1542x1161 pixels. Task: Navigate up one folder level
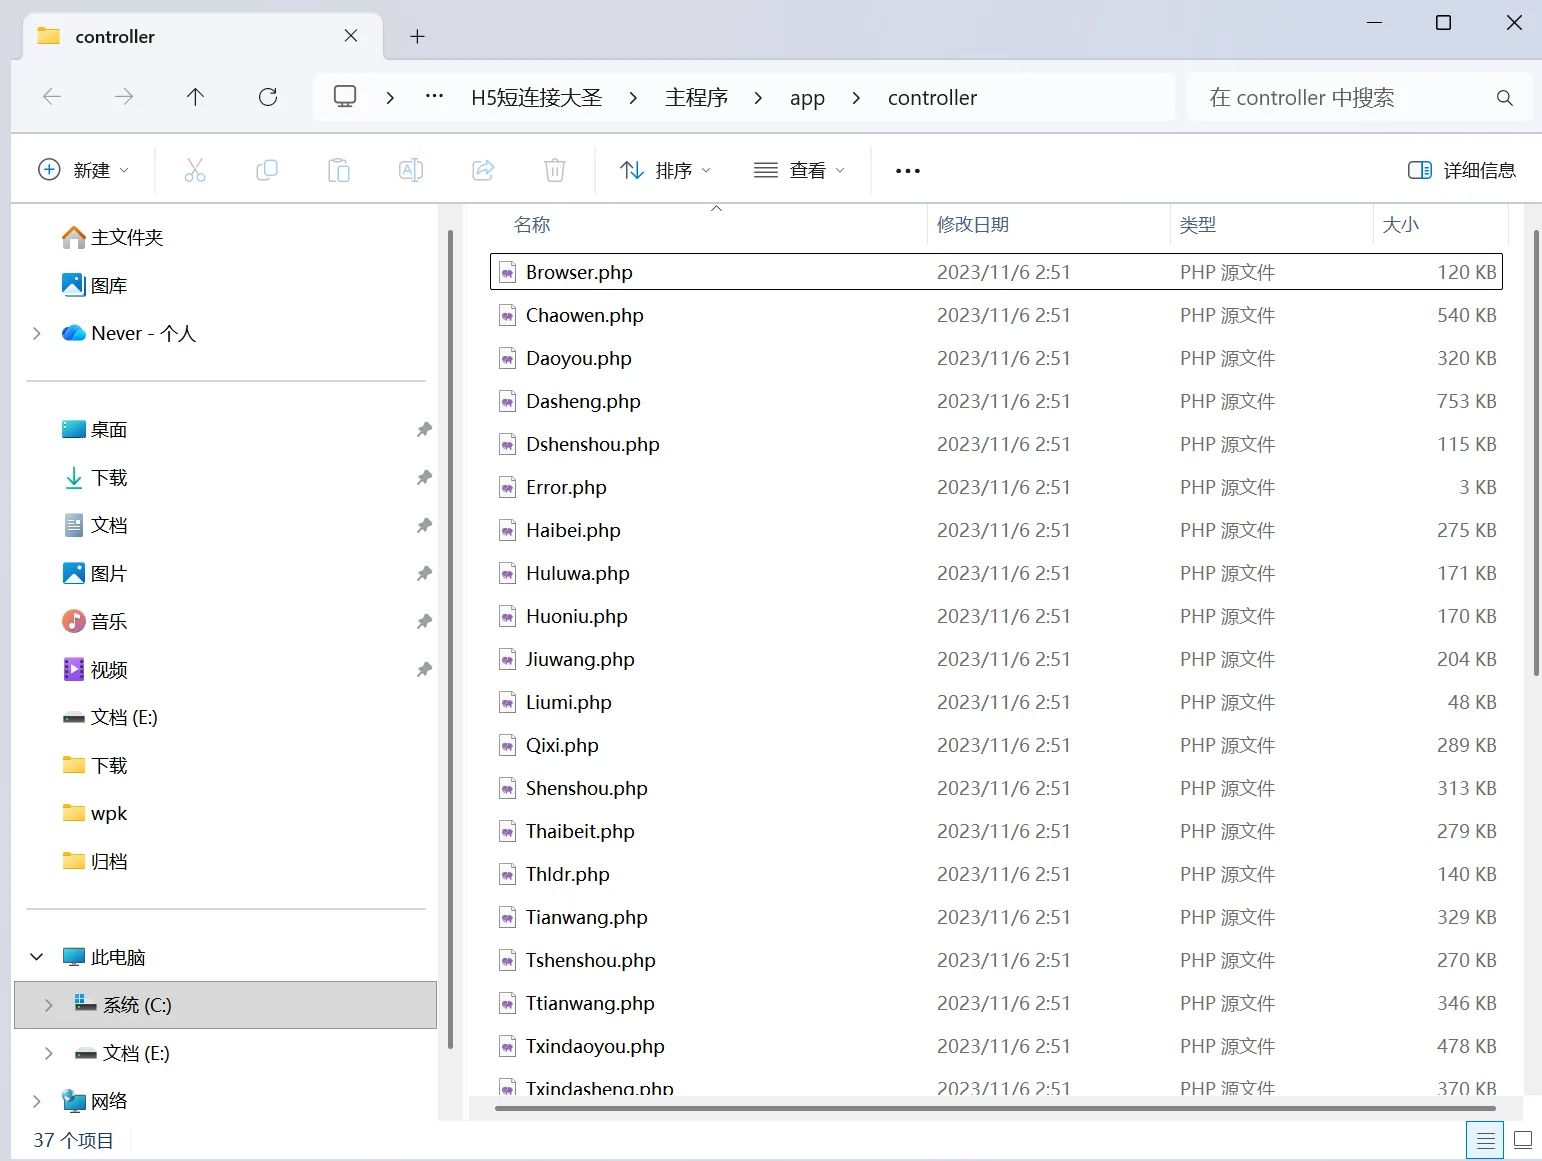pyautogui.click(x=195, y=97)
